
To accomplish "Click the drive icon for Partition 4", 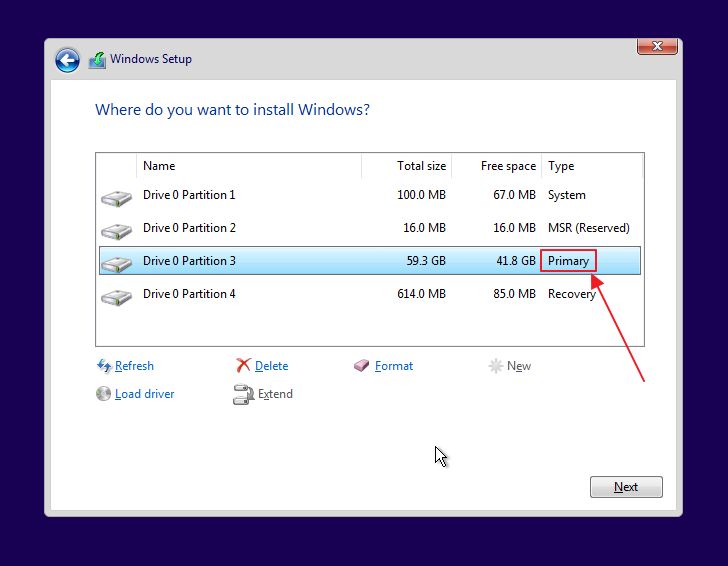I will click(x=117, y=297).
